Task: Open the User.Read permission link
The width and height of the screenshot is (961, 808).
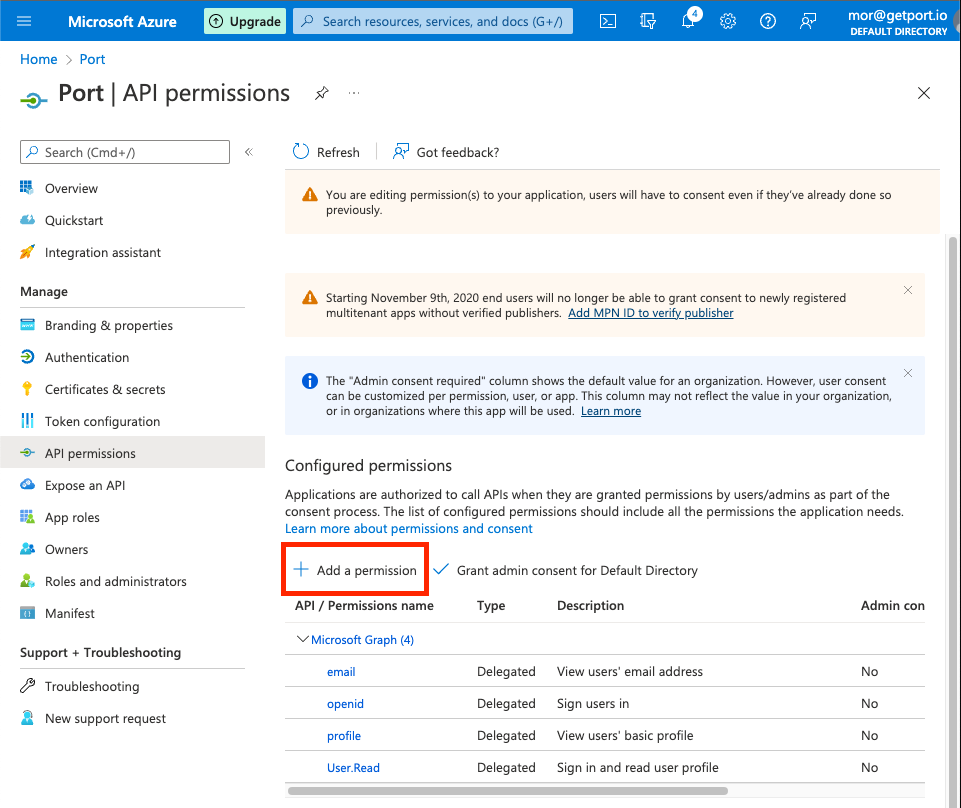Action: [353, 768]
